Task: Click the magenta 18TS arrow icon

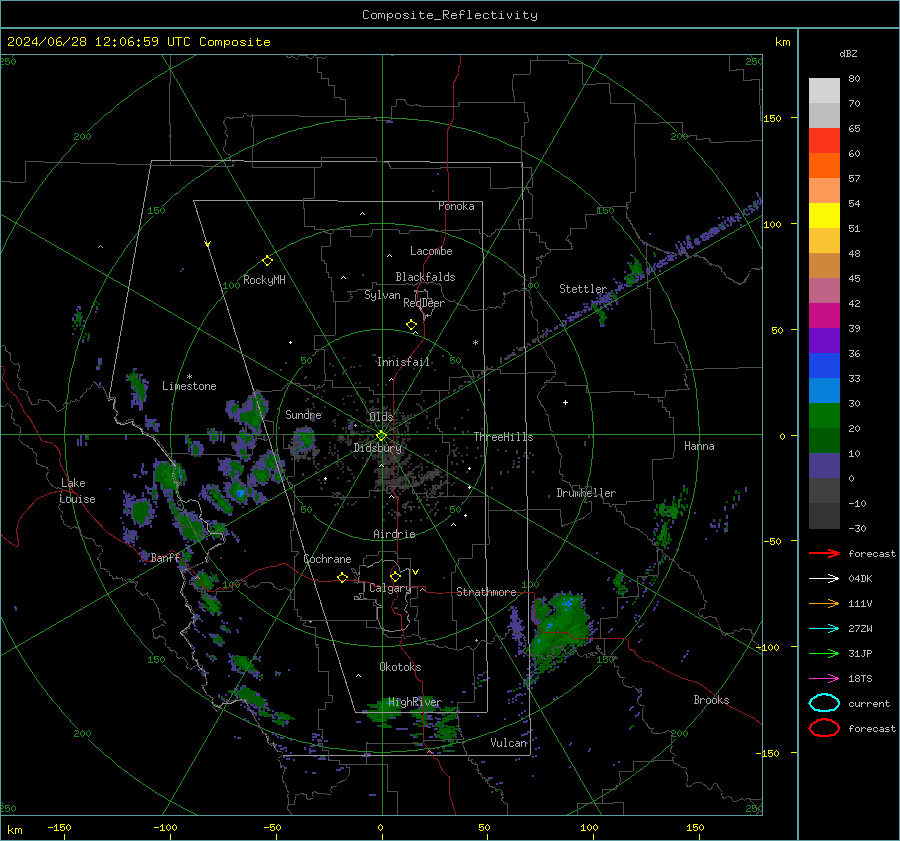Action: [x=824, y=679]
